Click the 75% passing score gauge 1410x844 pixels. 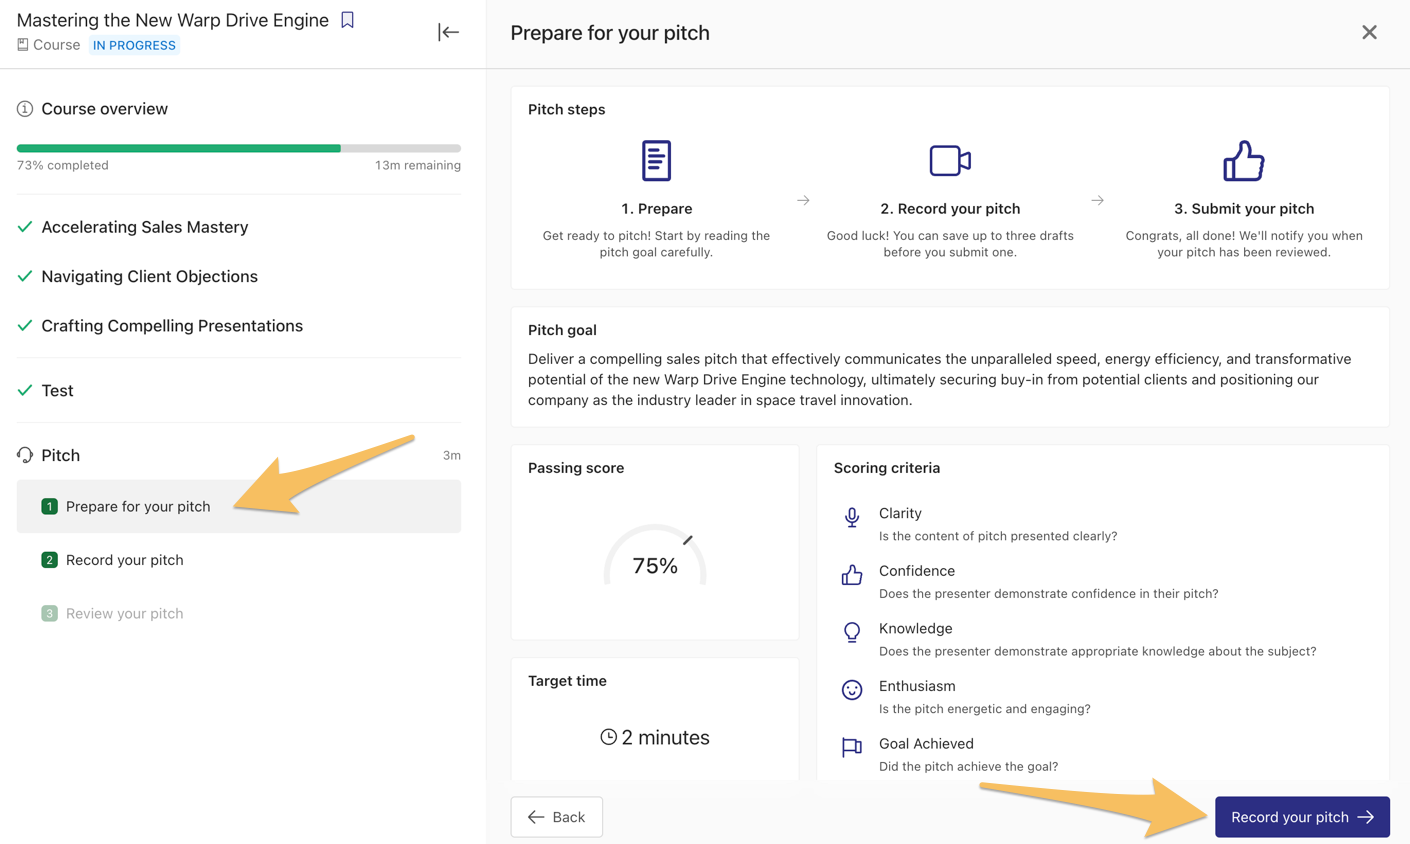tap(655, 556)
